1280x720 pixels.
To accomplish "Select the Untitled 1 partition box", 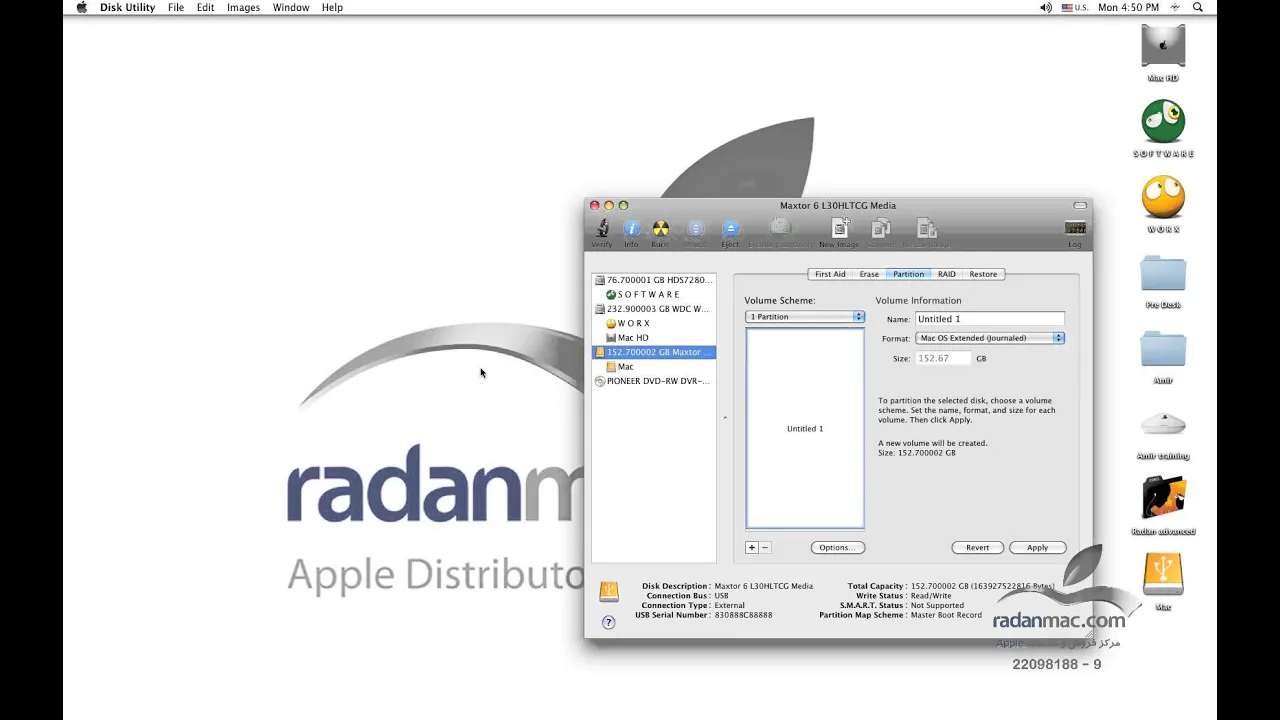I will [805, 428].
